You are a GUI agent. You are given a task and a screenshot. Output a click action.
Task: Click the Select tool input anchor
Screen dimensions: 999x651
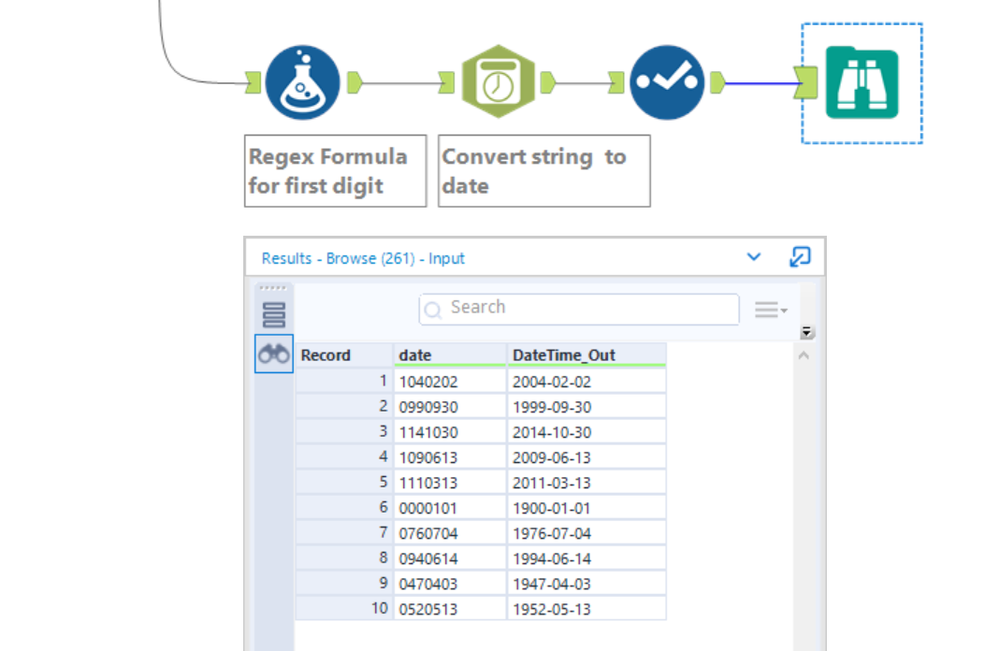coord(616,82)
